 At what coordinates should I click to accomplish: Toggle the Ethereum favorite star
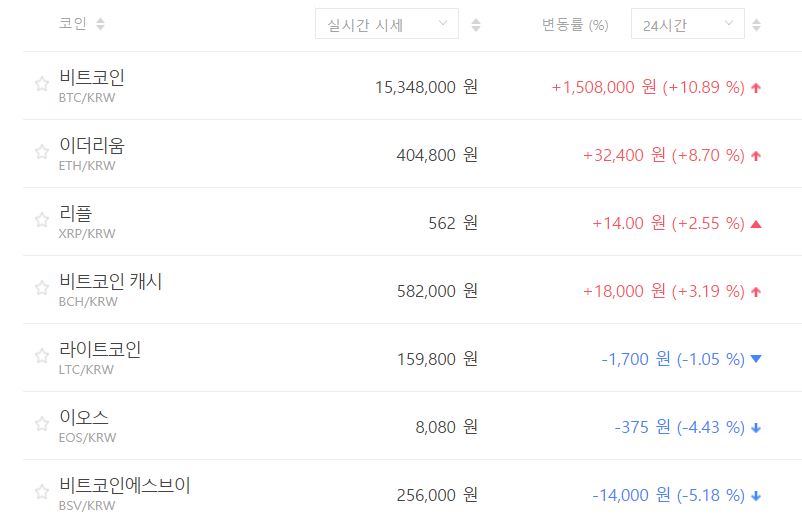(x=42, y=153)
